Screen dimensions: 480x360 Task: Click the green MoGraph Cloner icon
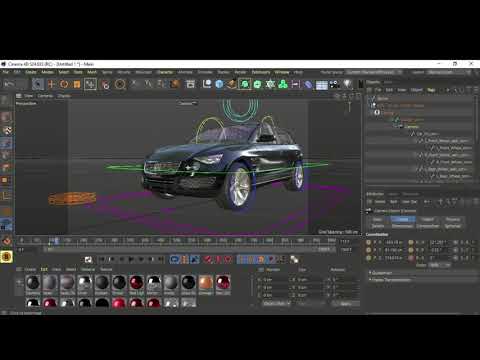(283, 84)
